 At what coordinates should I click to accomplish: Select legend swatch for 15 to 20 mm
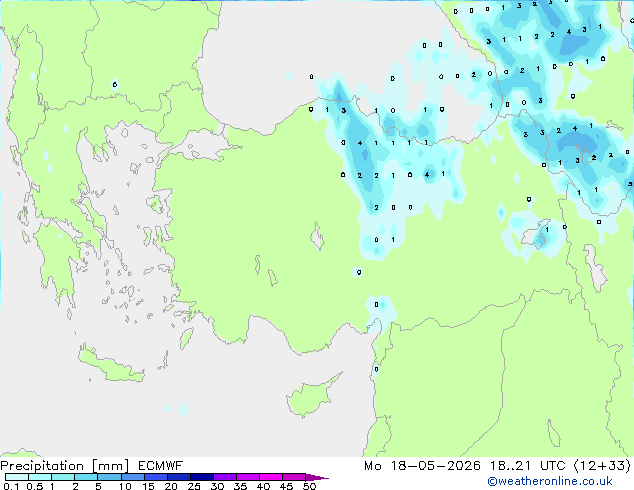click(x=155, y=477)
